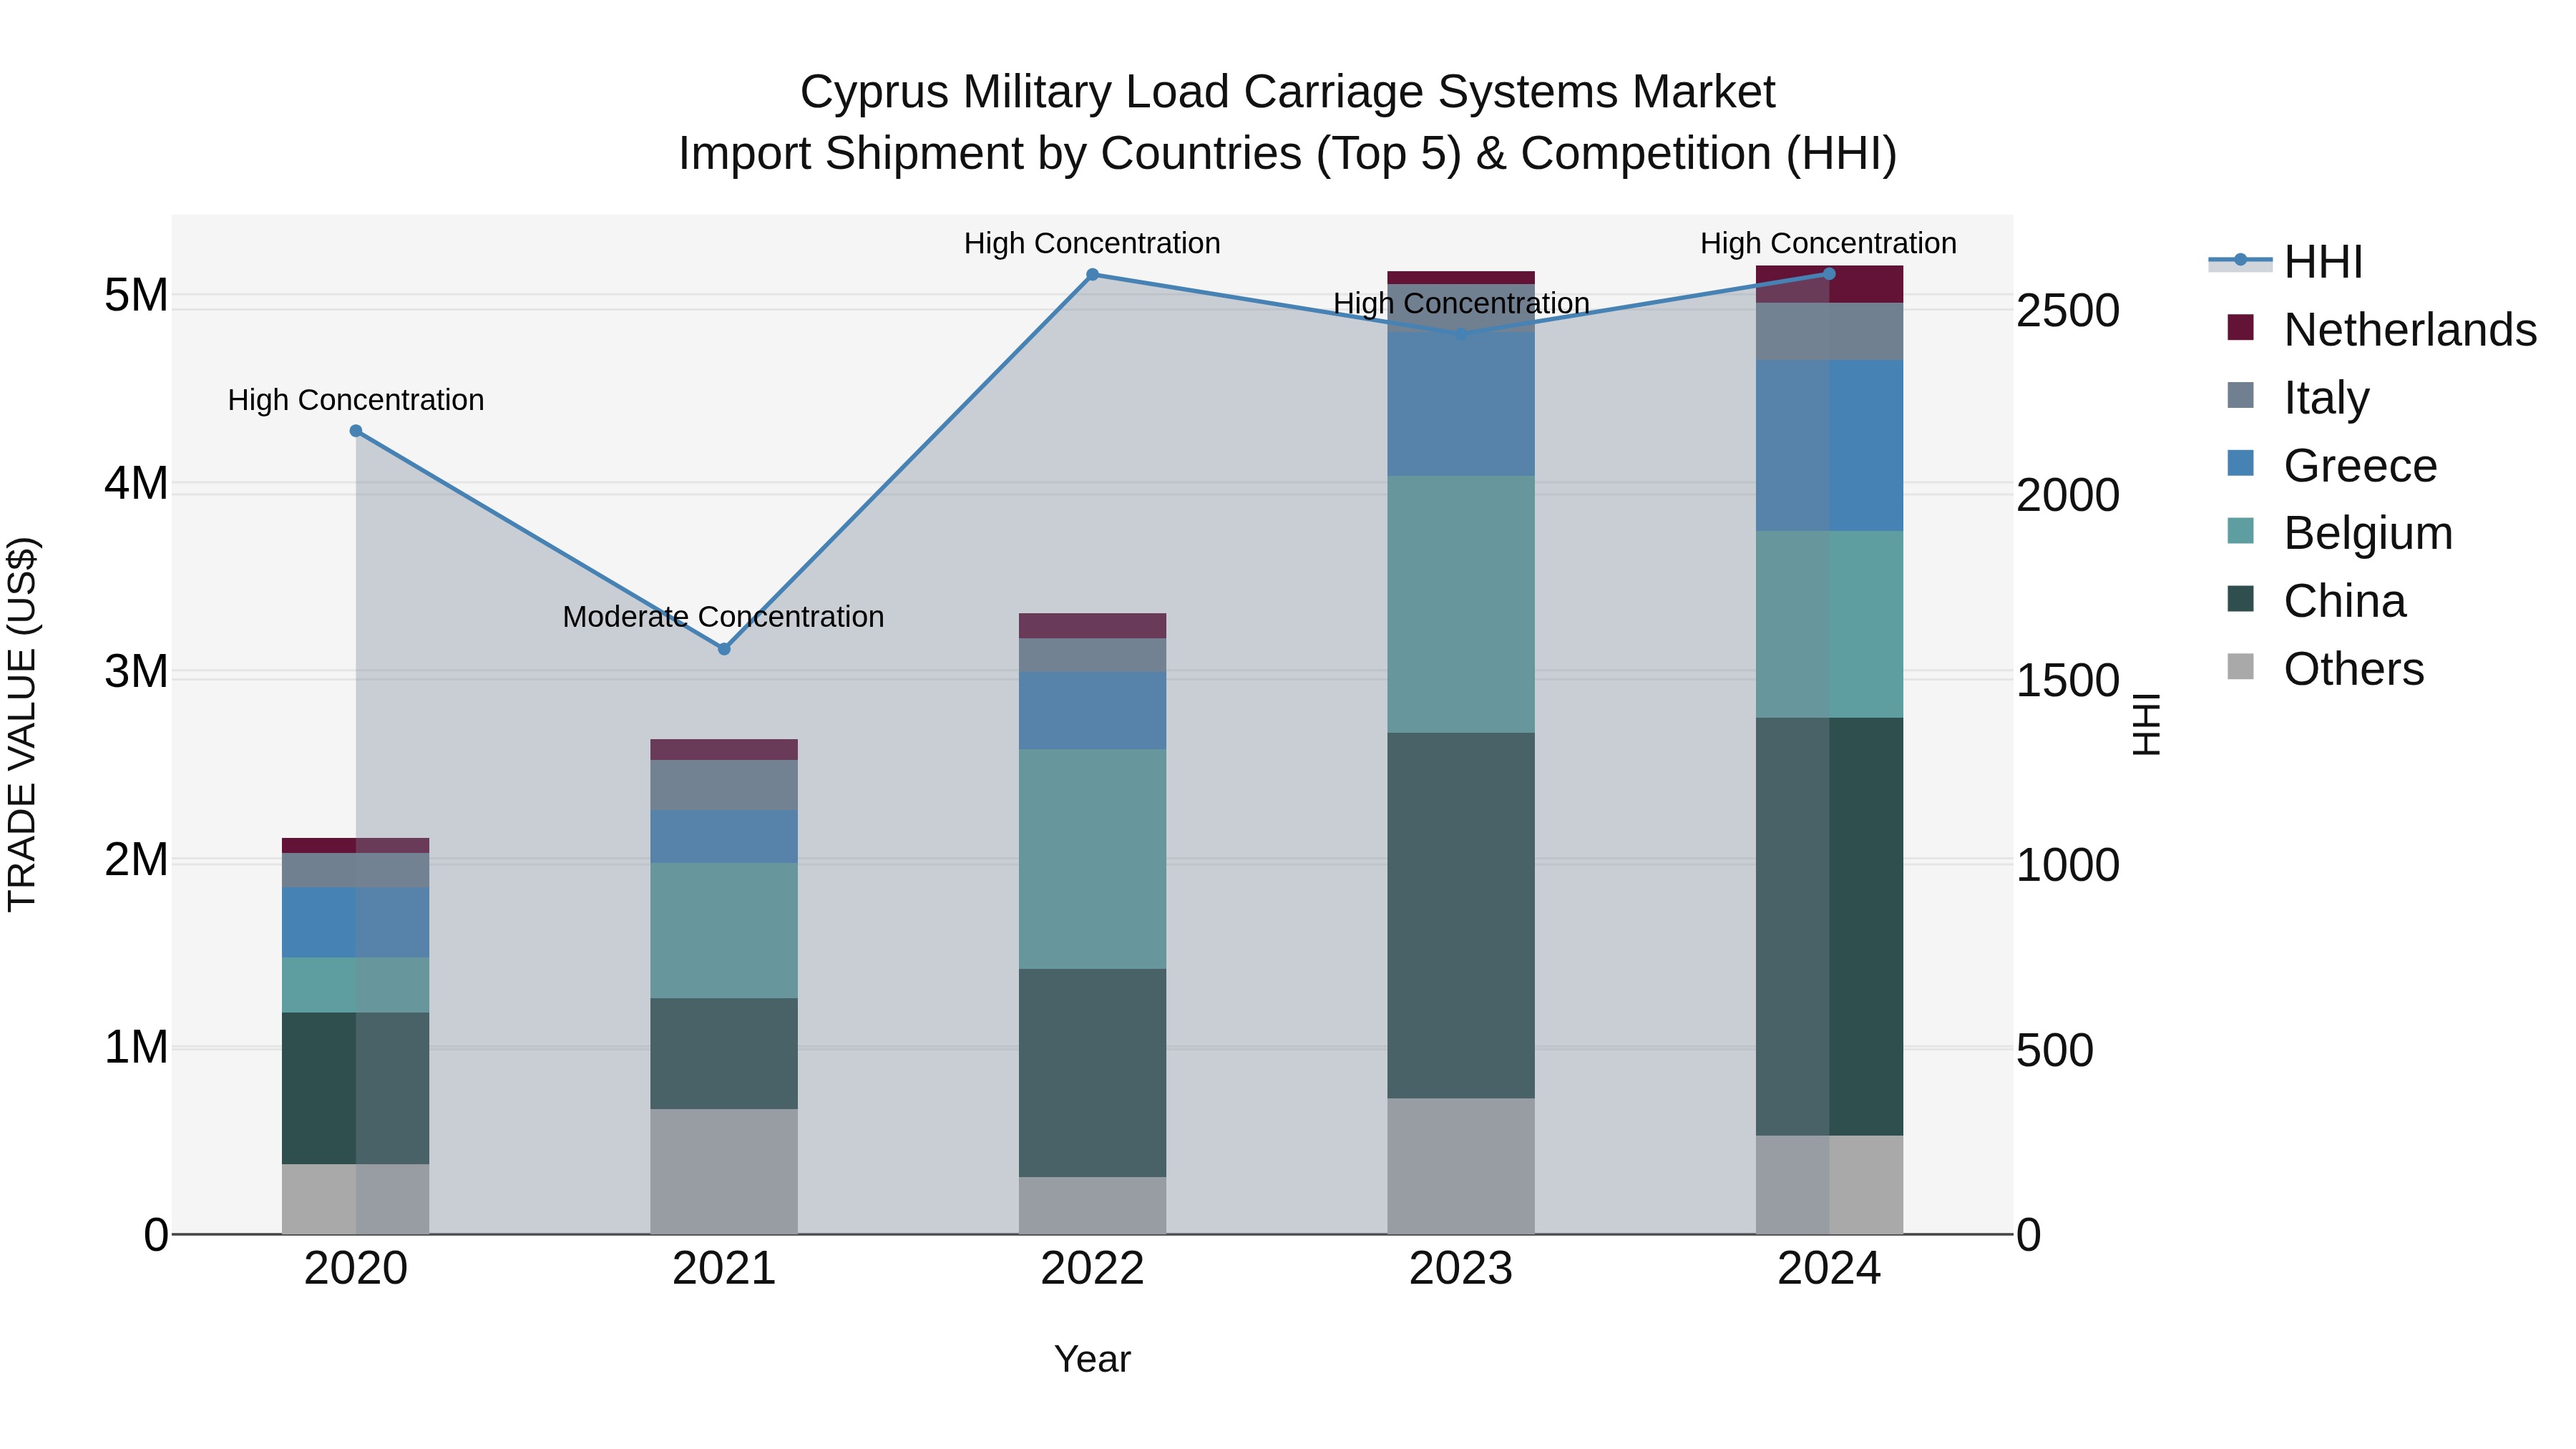The image size is (2576, 1449).
Task: Click the Greece blue legend swatch
Action: coord(2241,463)
